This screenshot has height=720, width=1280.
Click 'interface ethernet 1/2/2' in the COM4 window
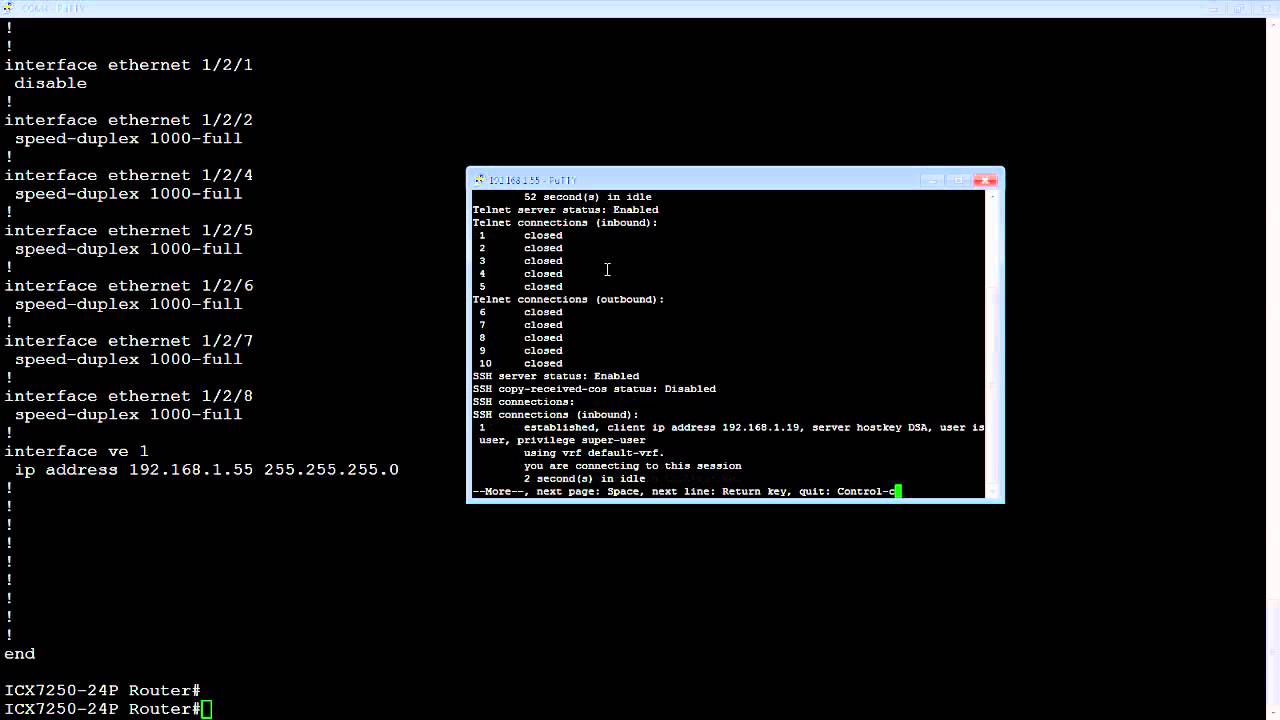129,120
